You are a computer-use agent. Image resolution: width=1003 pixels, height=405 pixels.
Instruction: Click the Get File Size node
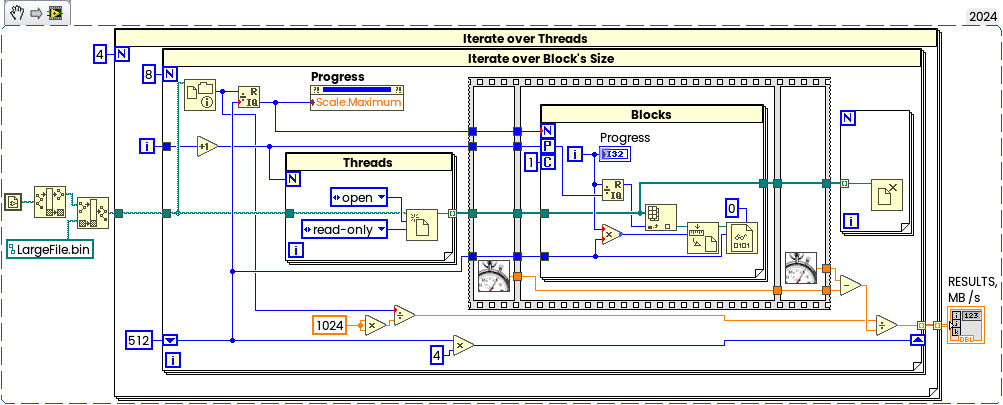click(x=200, y=96)
